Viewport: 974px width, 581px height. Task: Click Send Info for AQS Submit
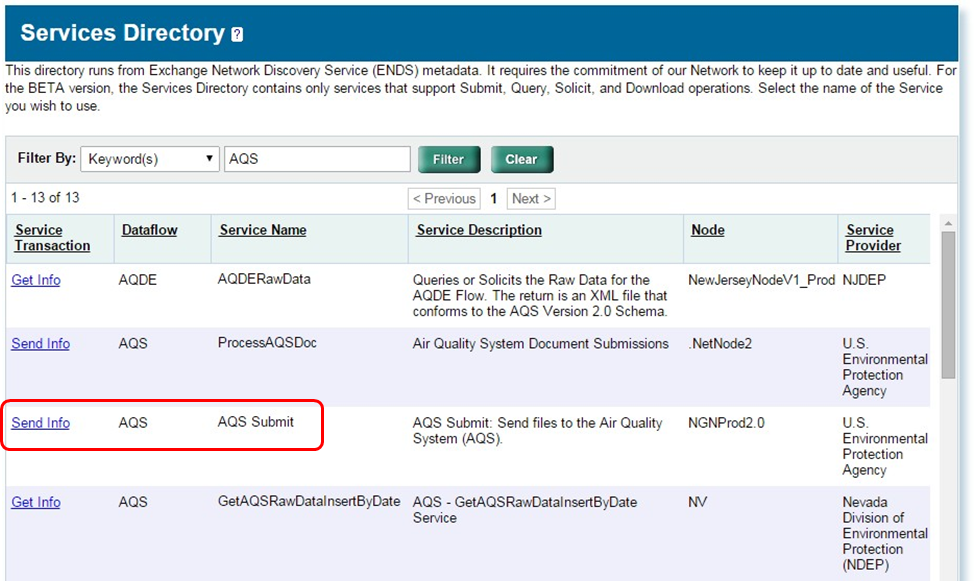40,423
